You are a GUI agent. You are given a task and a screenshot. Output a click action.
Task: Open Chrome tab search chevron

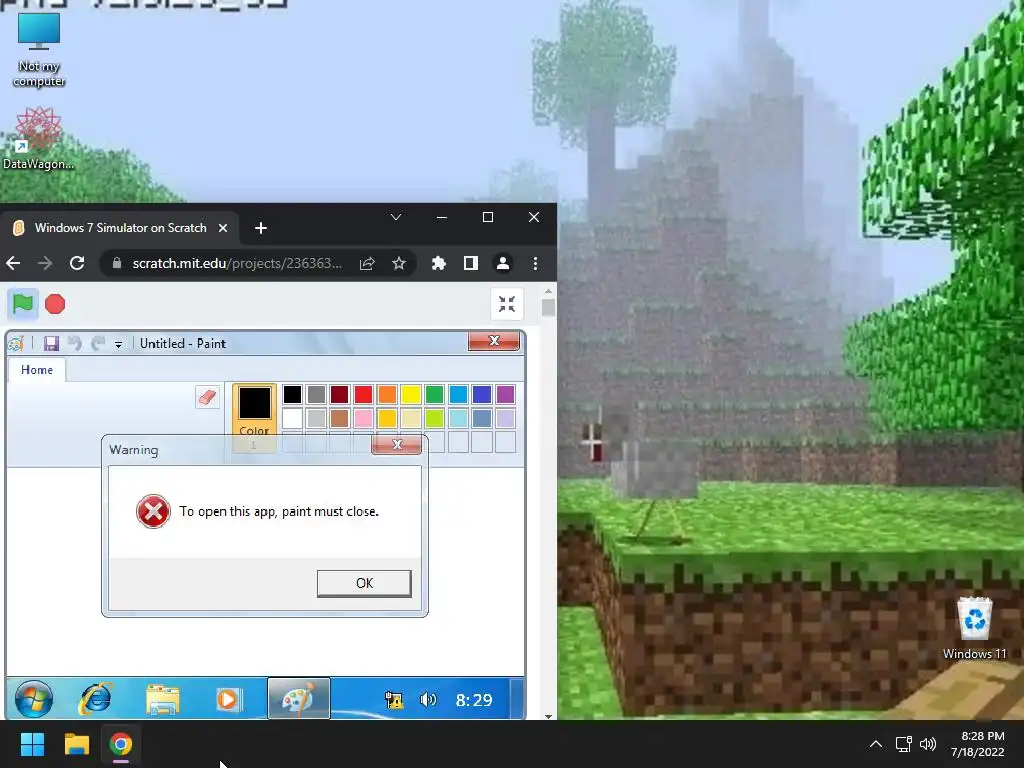pyautogui.click(x=396, y=217)
